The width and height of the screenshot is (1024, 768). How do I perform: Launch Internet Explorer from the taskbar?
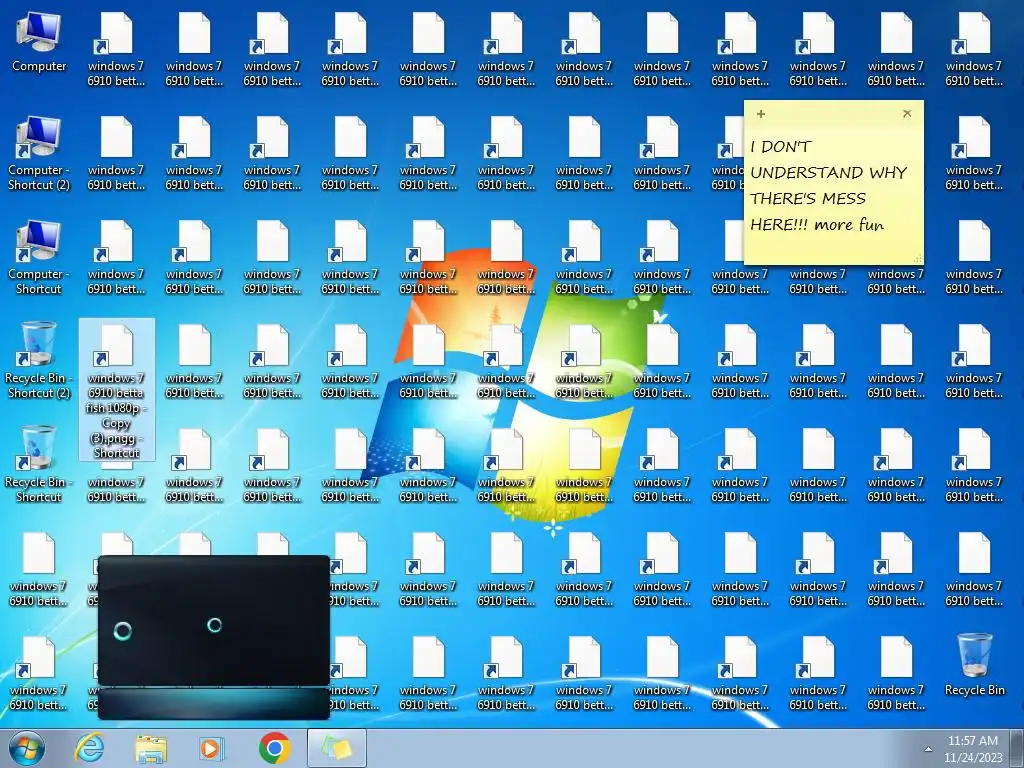tap(89, 748)
